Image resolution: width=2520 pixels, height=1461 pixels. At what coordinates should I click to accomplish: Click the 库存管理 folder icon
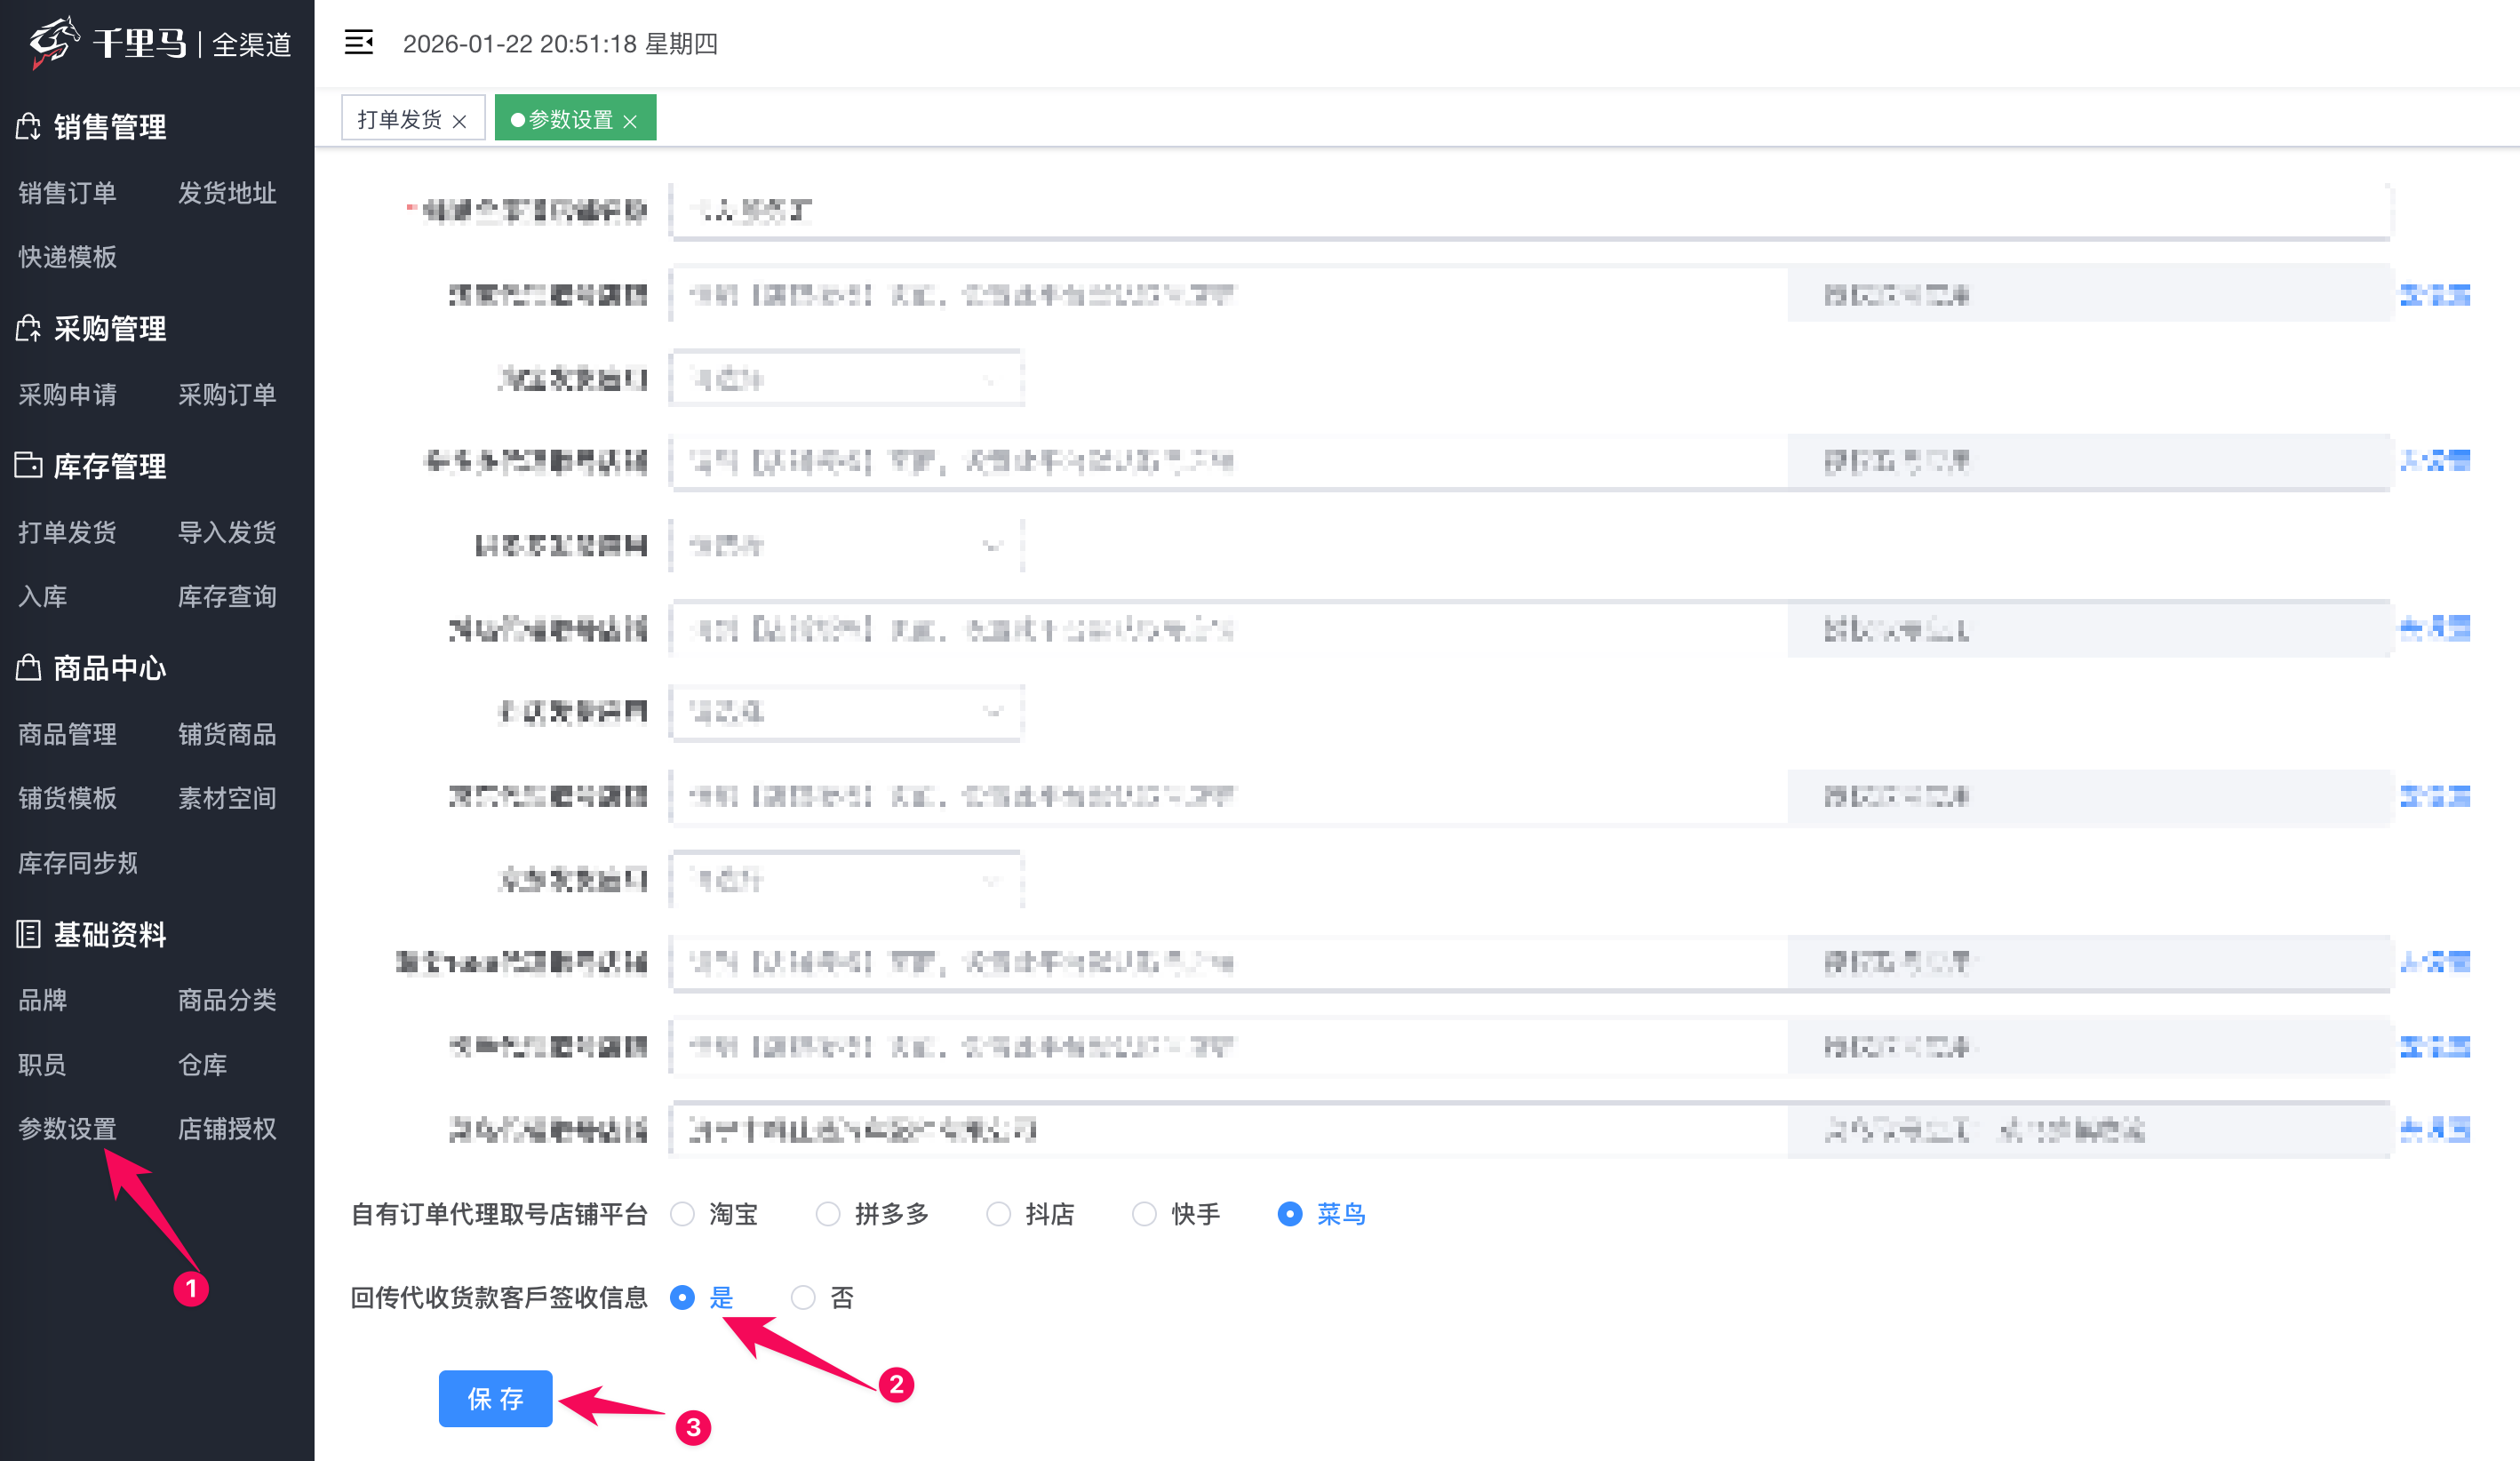tap(28, 465)
